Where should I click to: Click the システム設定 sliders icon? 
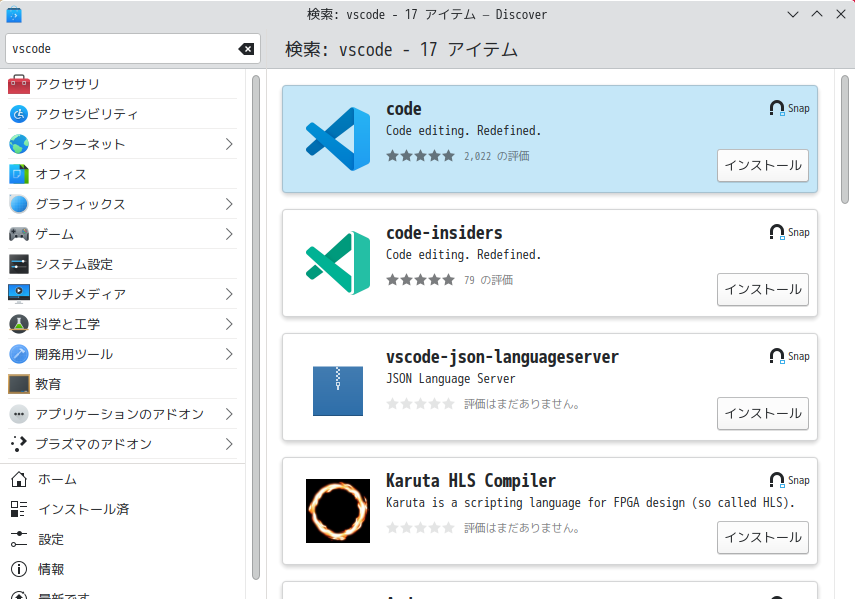[x=19, y=264]
